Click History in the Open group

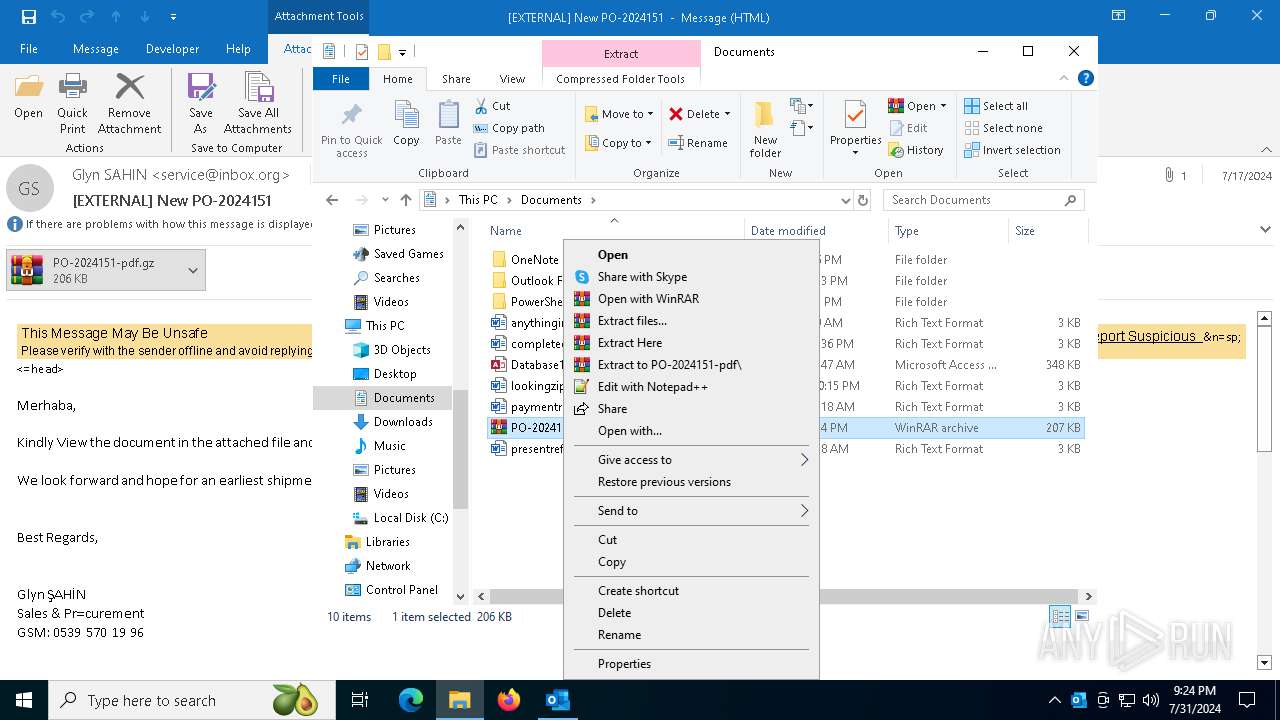click(915, 150)
